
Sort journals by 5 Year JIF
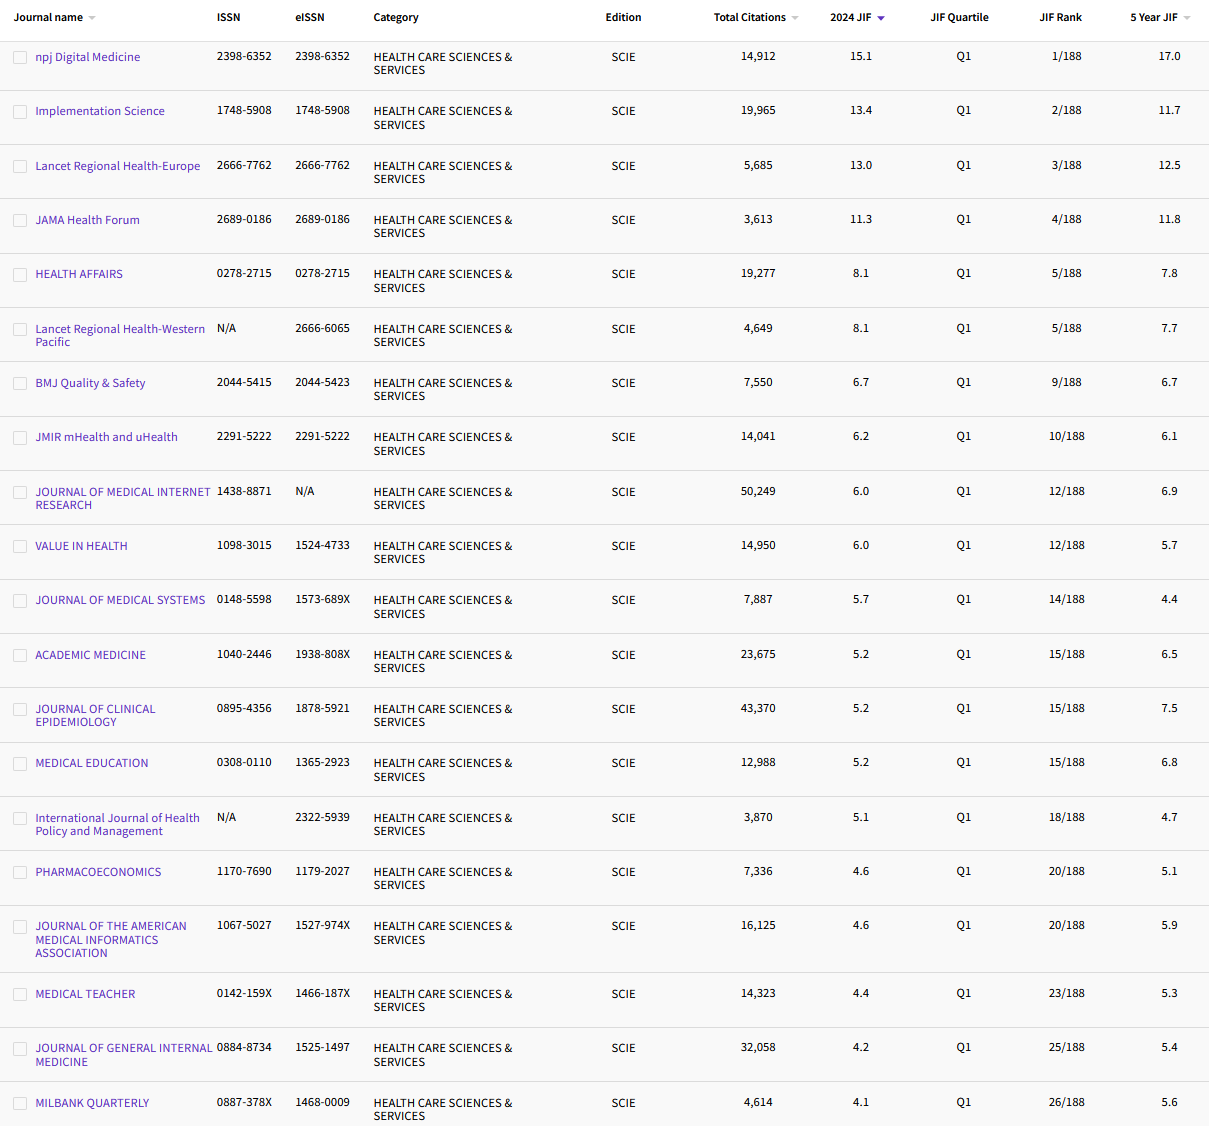pos(1159,17)
